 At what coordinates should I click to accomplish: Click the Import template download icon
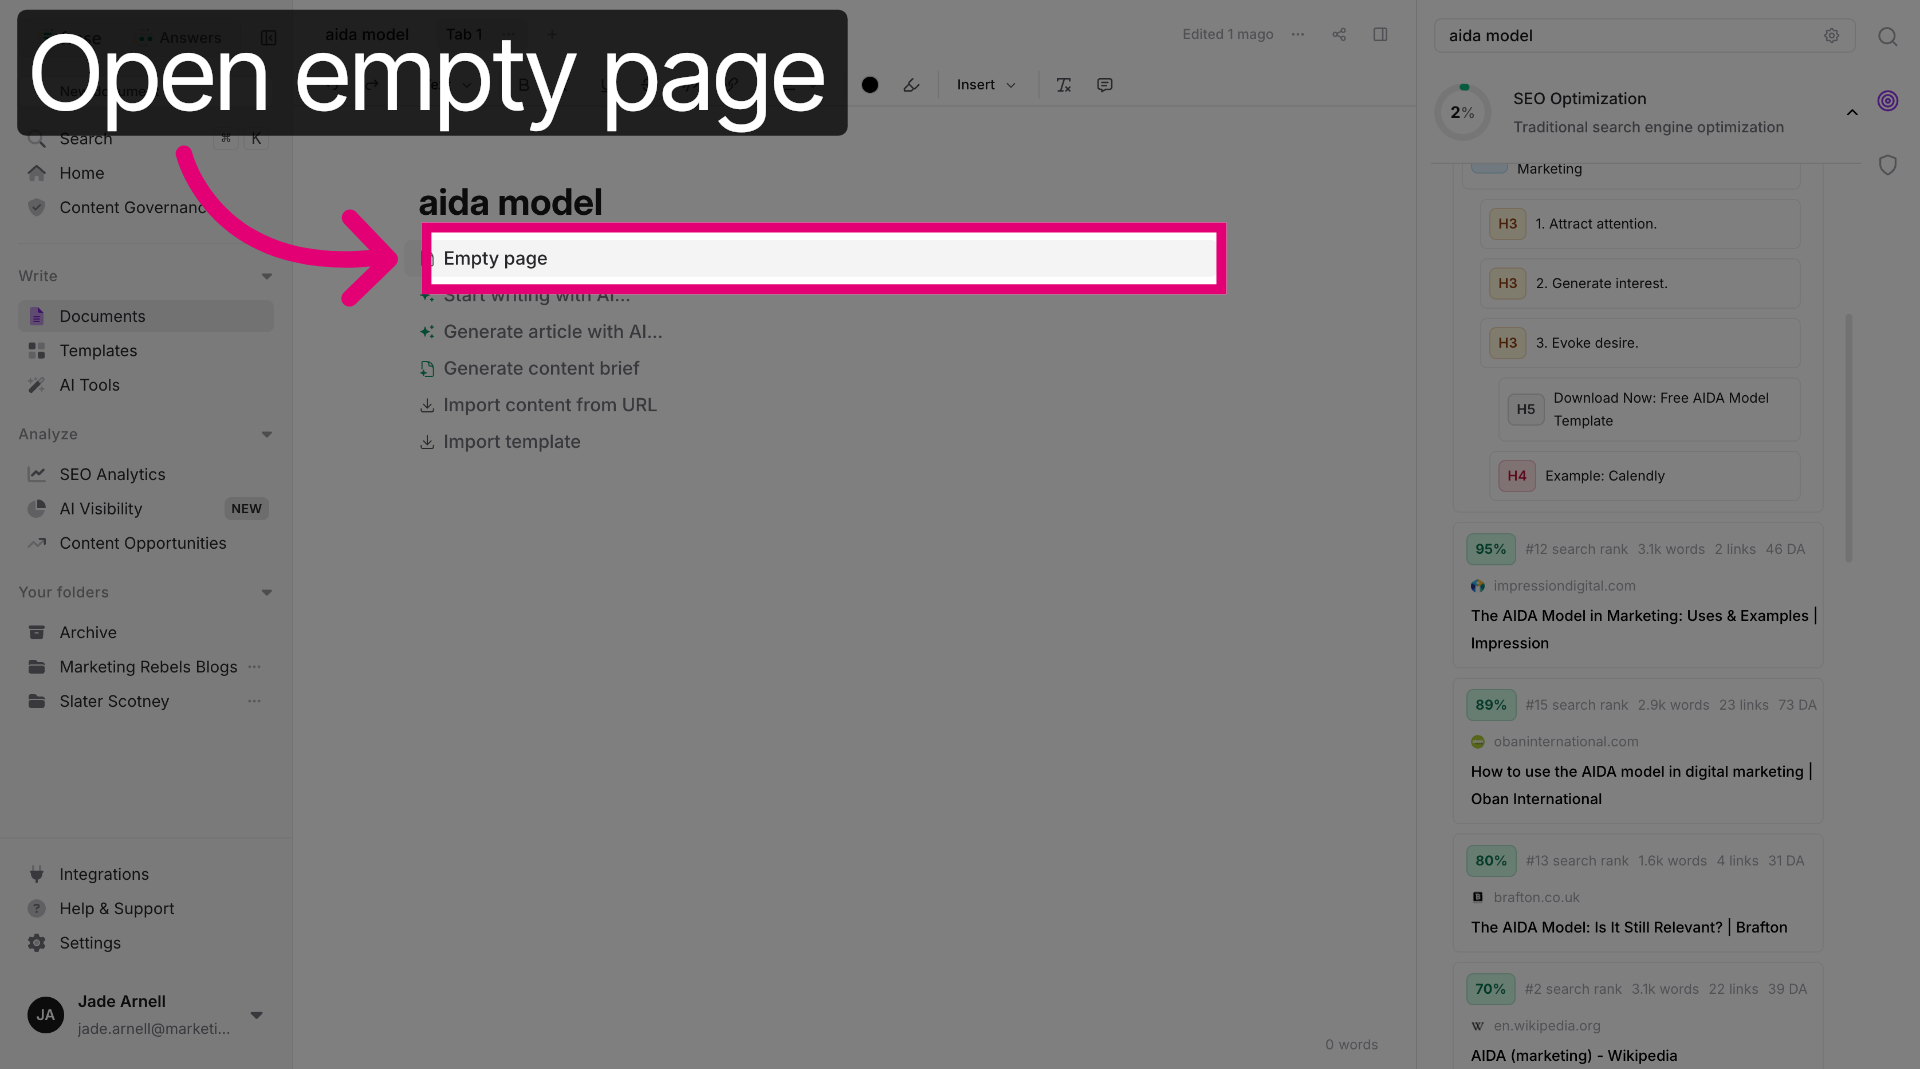coord(427,442)
